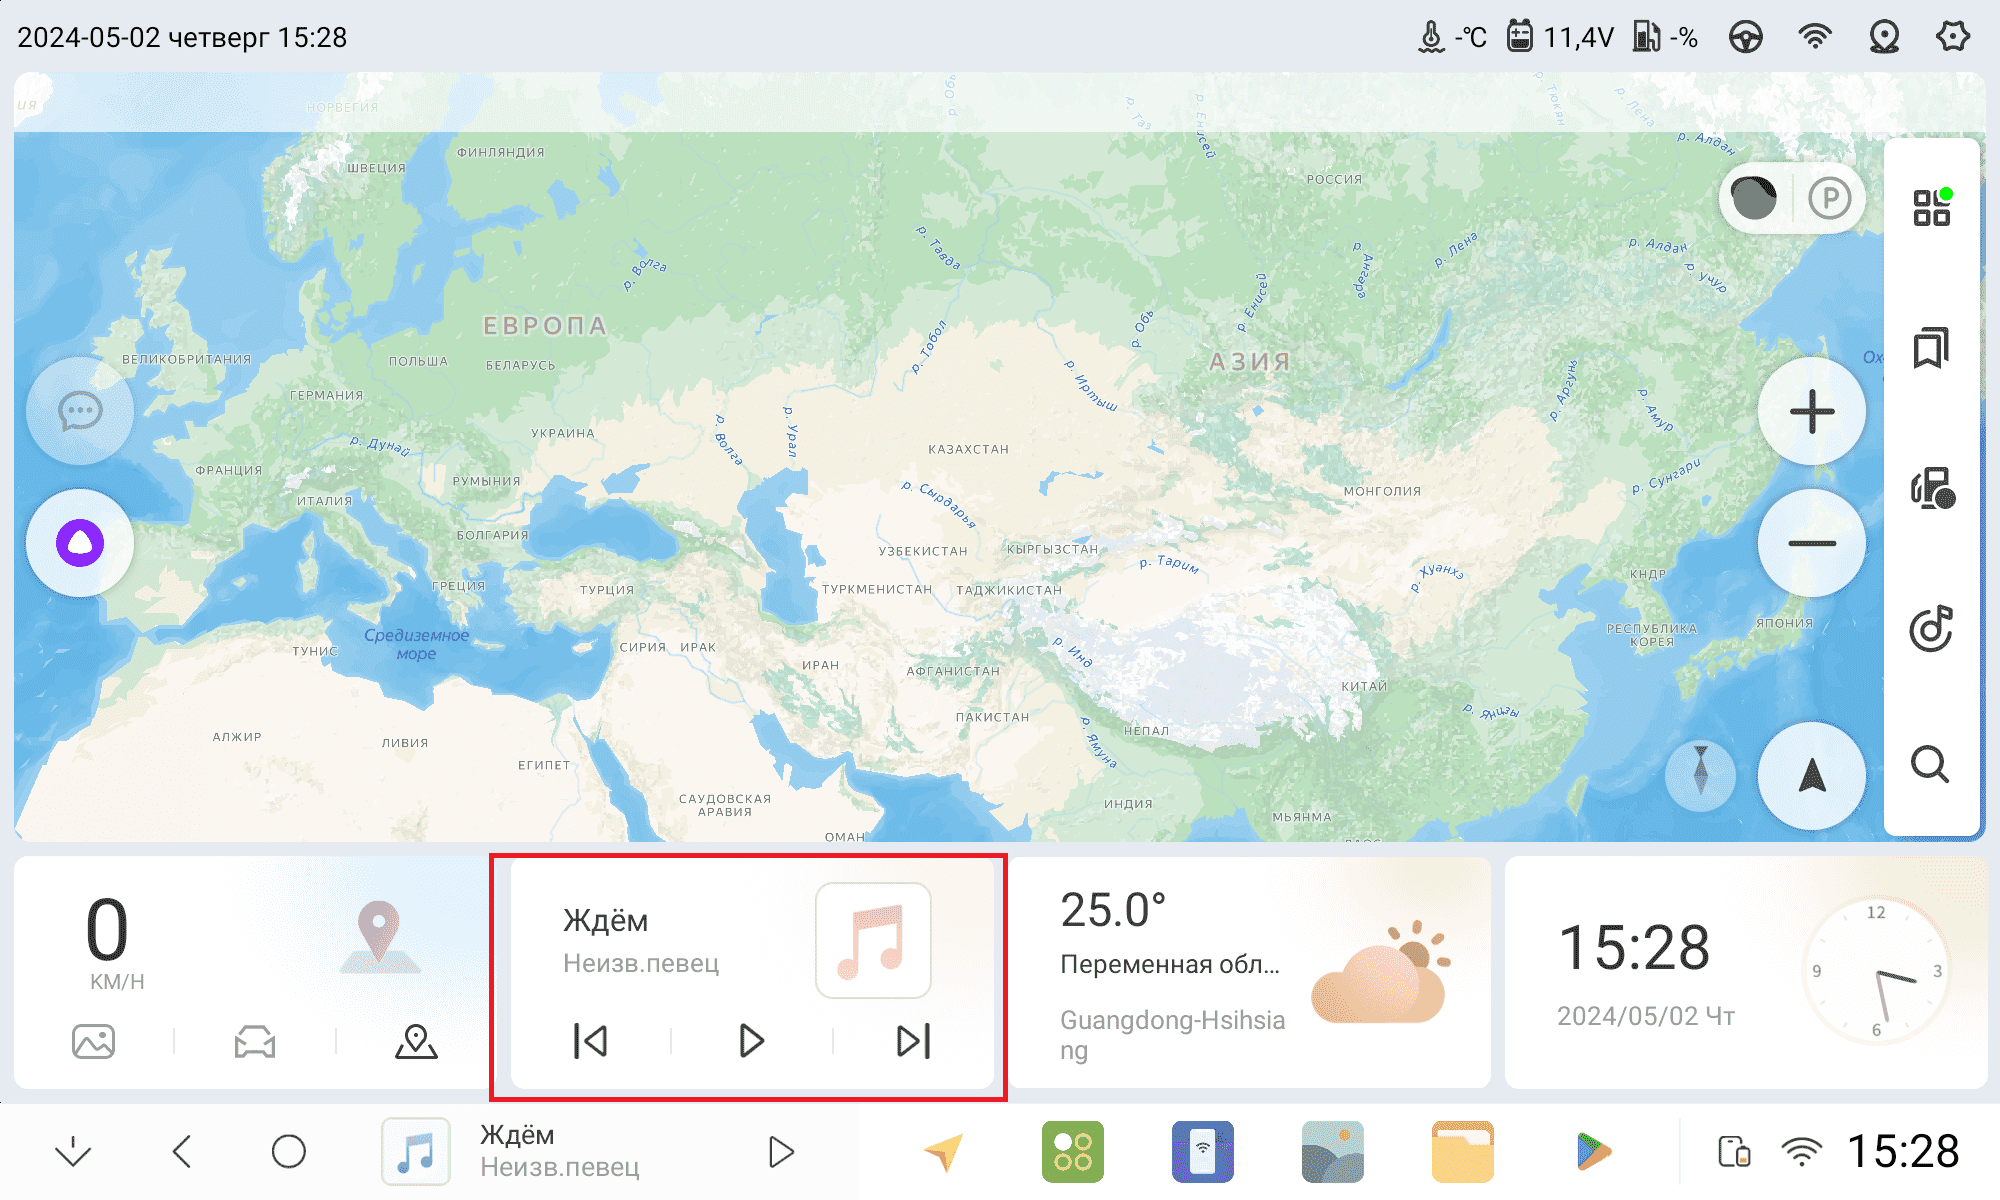This screenshot has height=1200, width=2000.
Task: Open bookmarks icon in map sidebar
Action: coord(1930,348)
